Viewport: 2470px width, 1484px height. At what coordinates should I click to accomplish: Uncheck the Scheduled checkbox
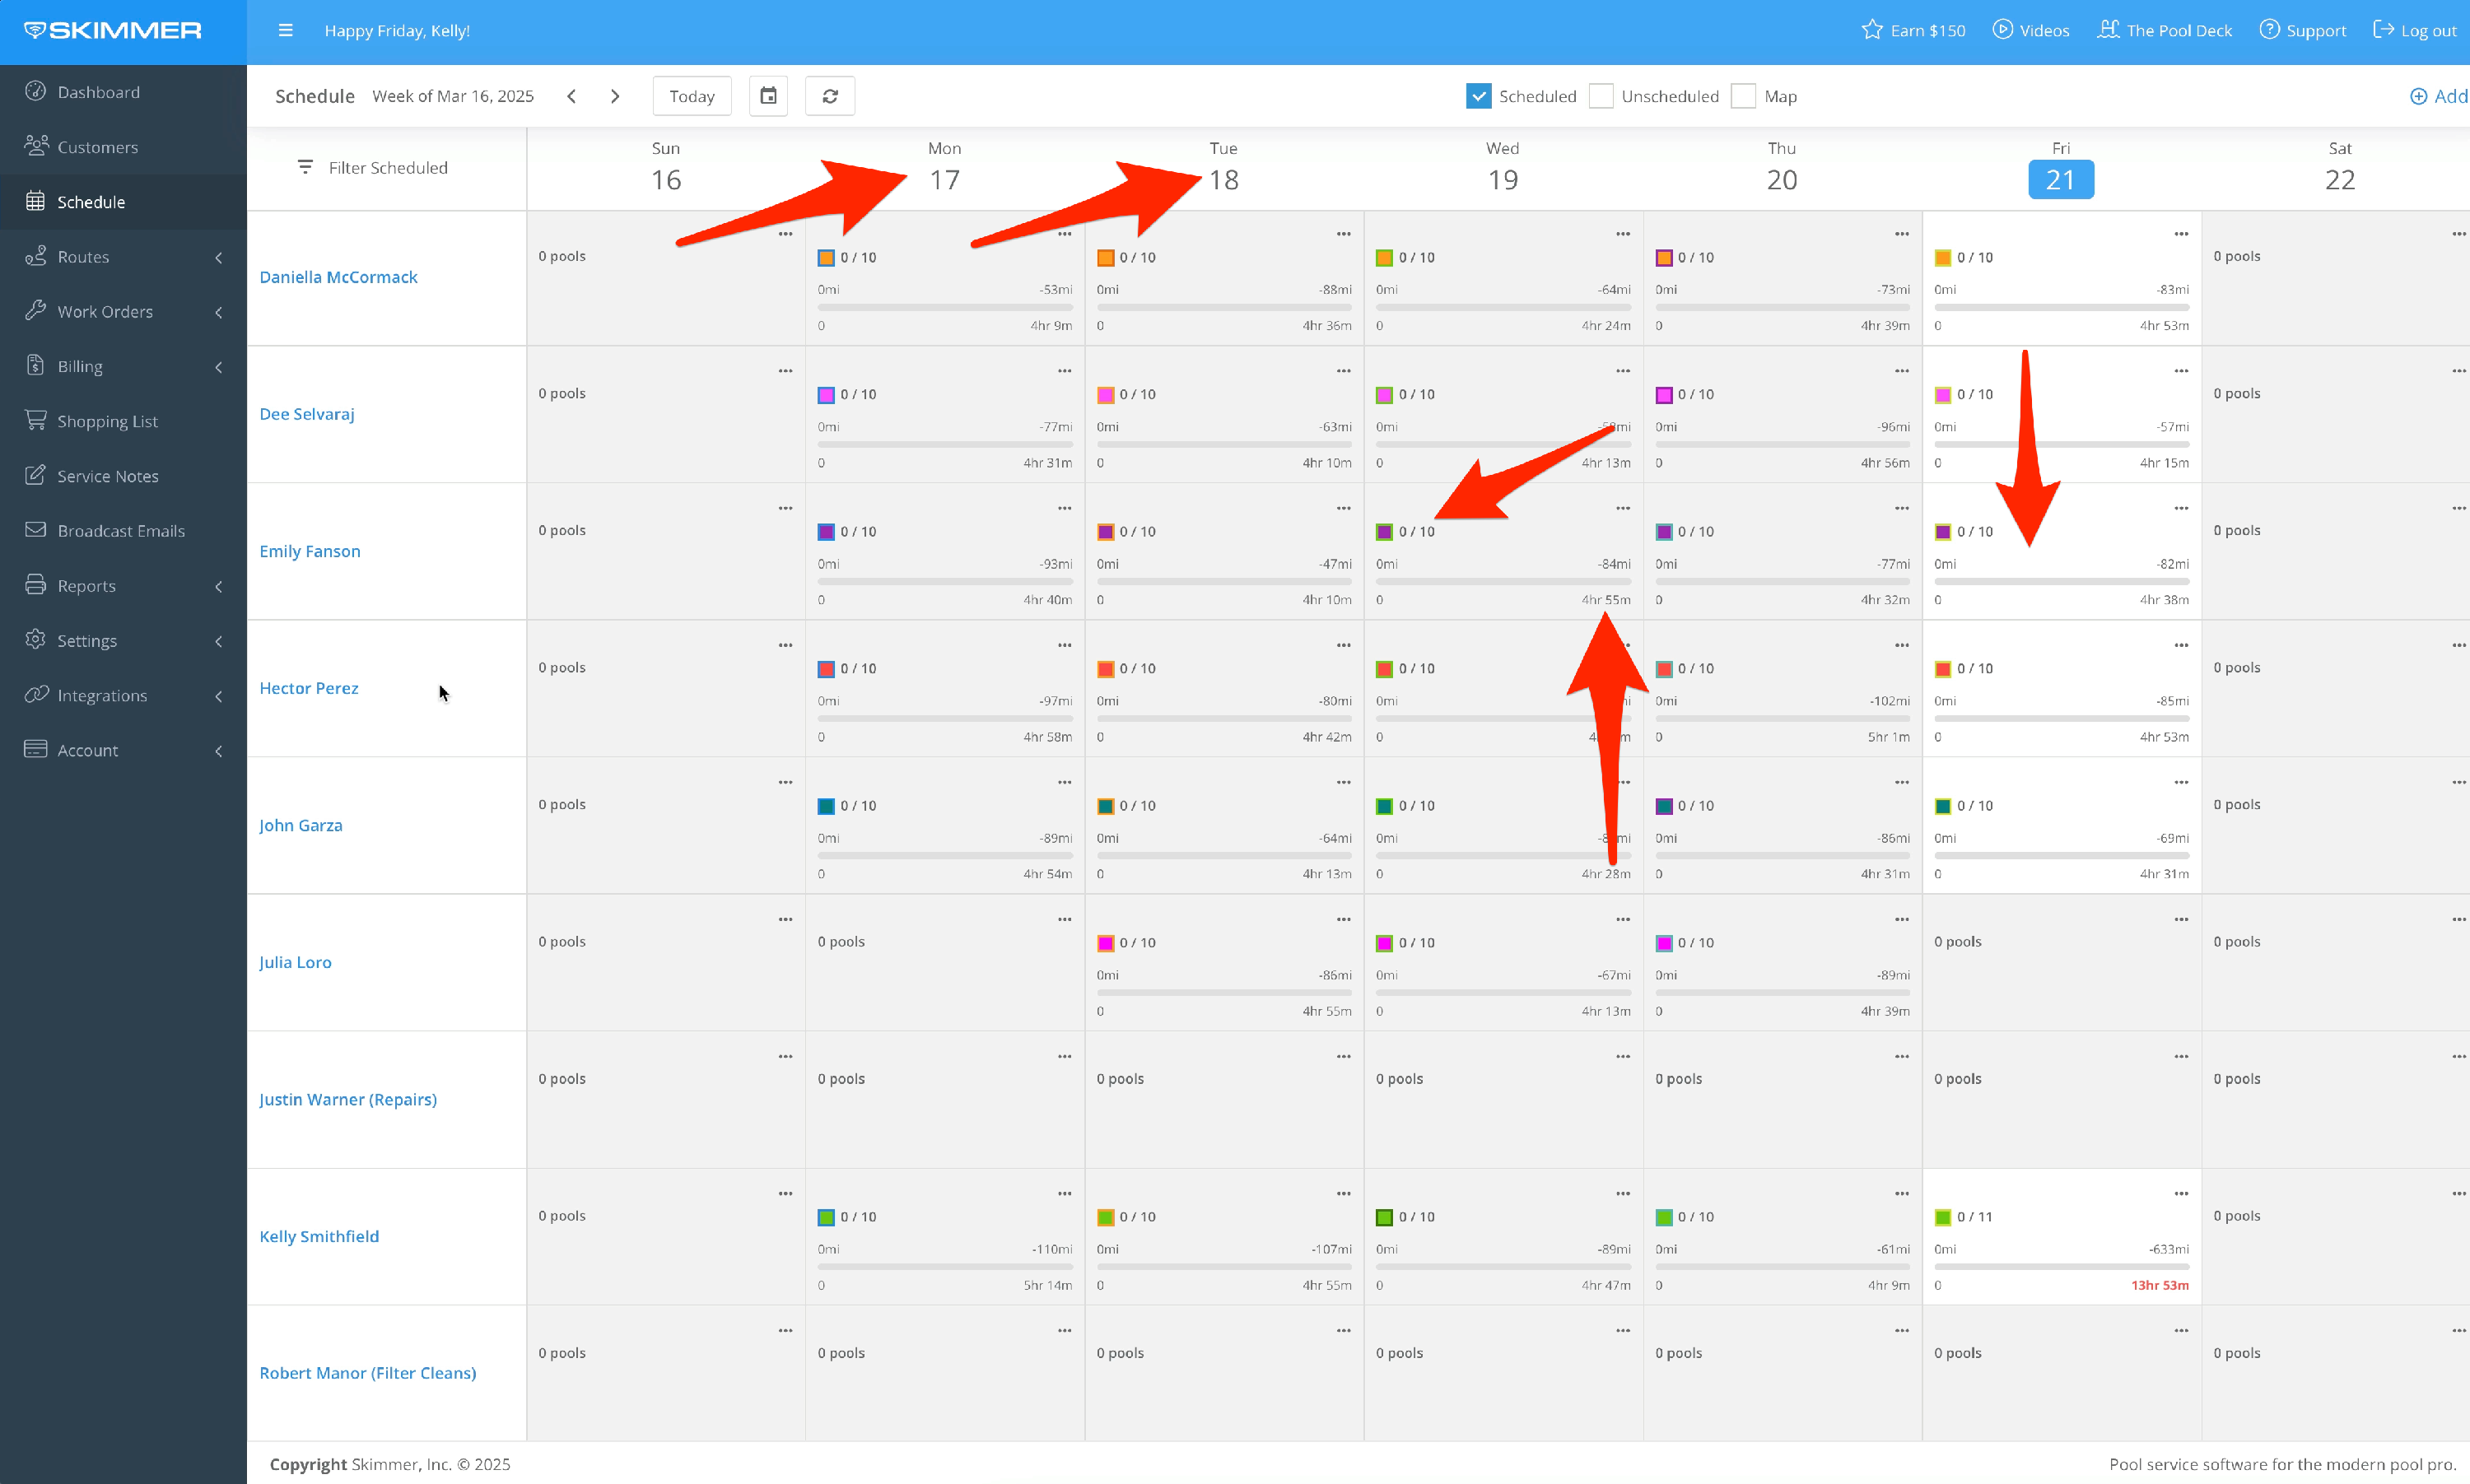[1478, 96]
